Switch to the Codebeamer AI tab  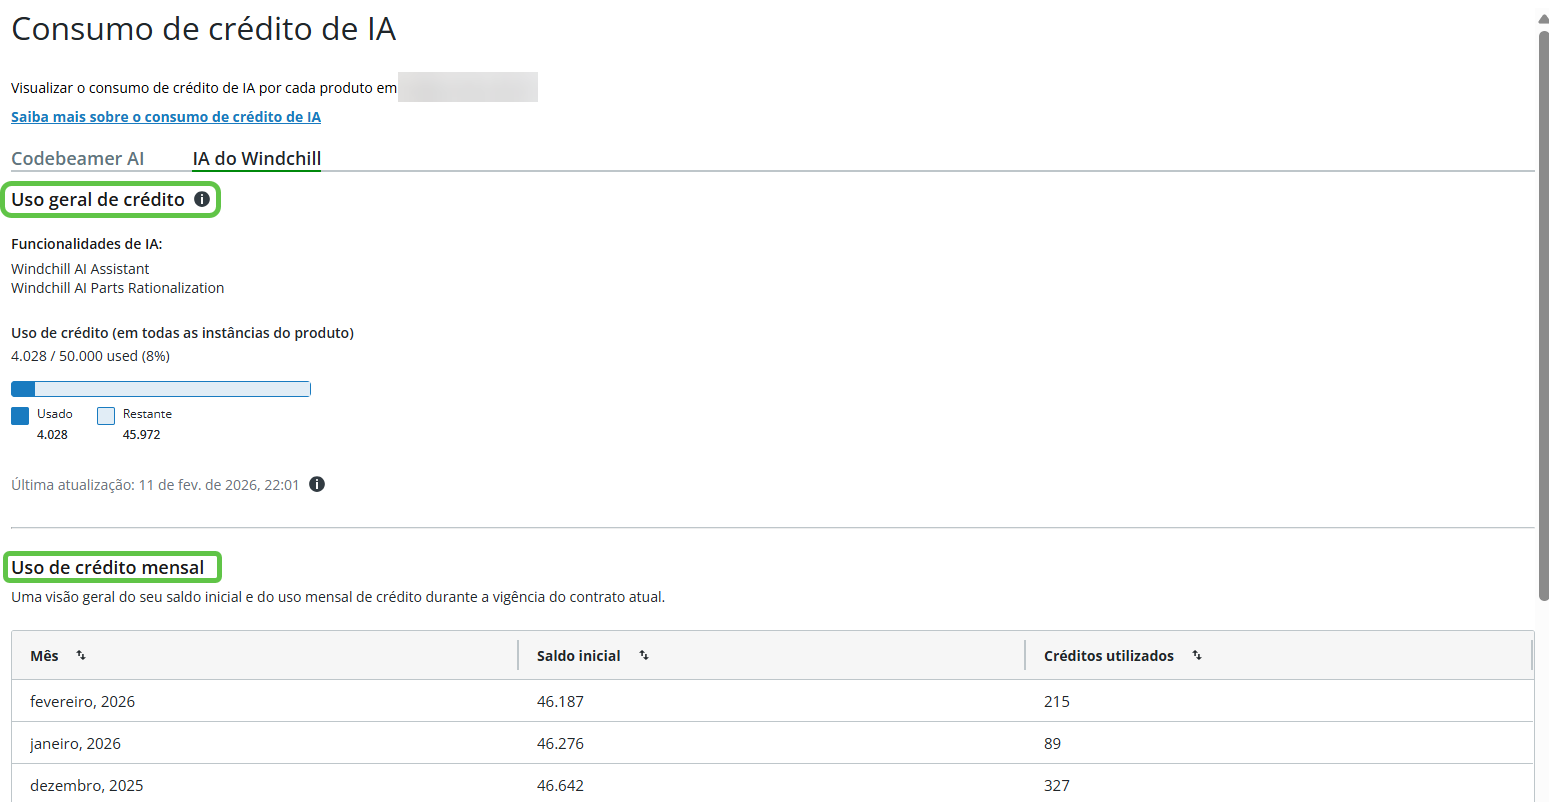click(x=78, y=158)
